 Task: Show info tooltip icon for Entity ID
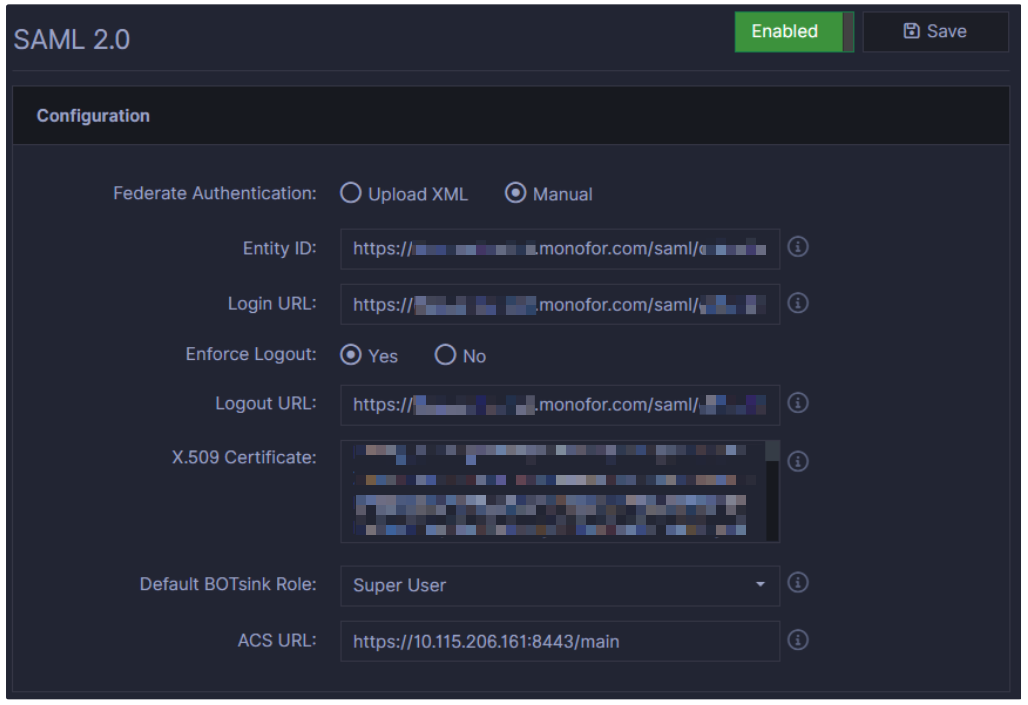coord(798,248)
